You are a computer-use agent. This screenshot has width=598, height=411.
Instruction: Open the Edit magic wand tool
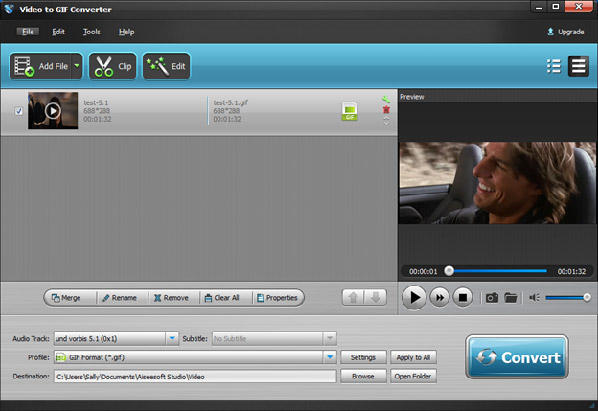167,66
